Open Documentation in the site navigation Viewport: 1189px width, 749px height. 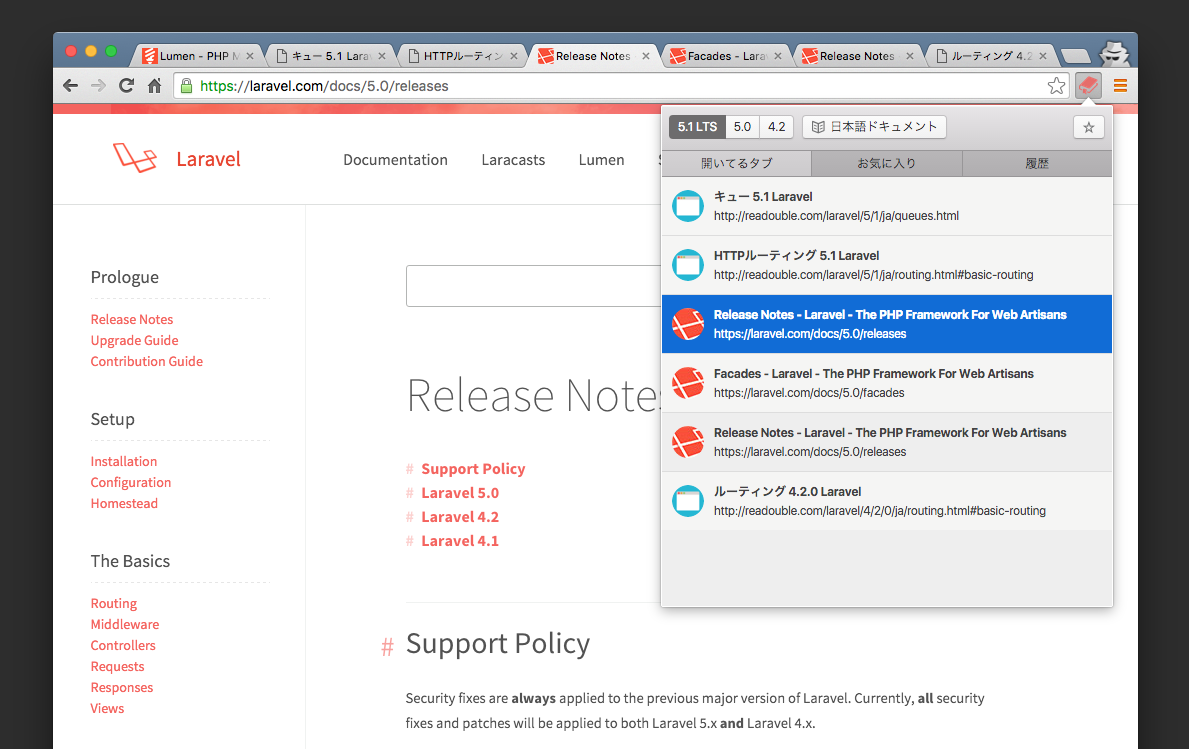[395, 160]
